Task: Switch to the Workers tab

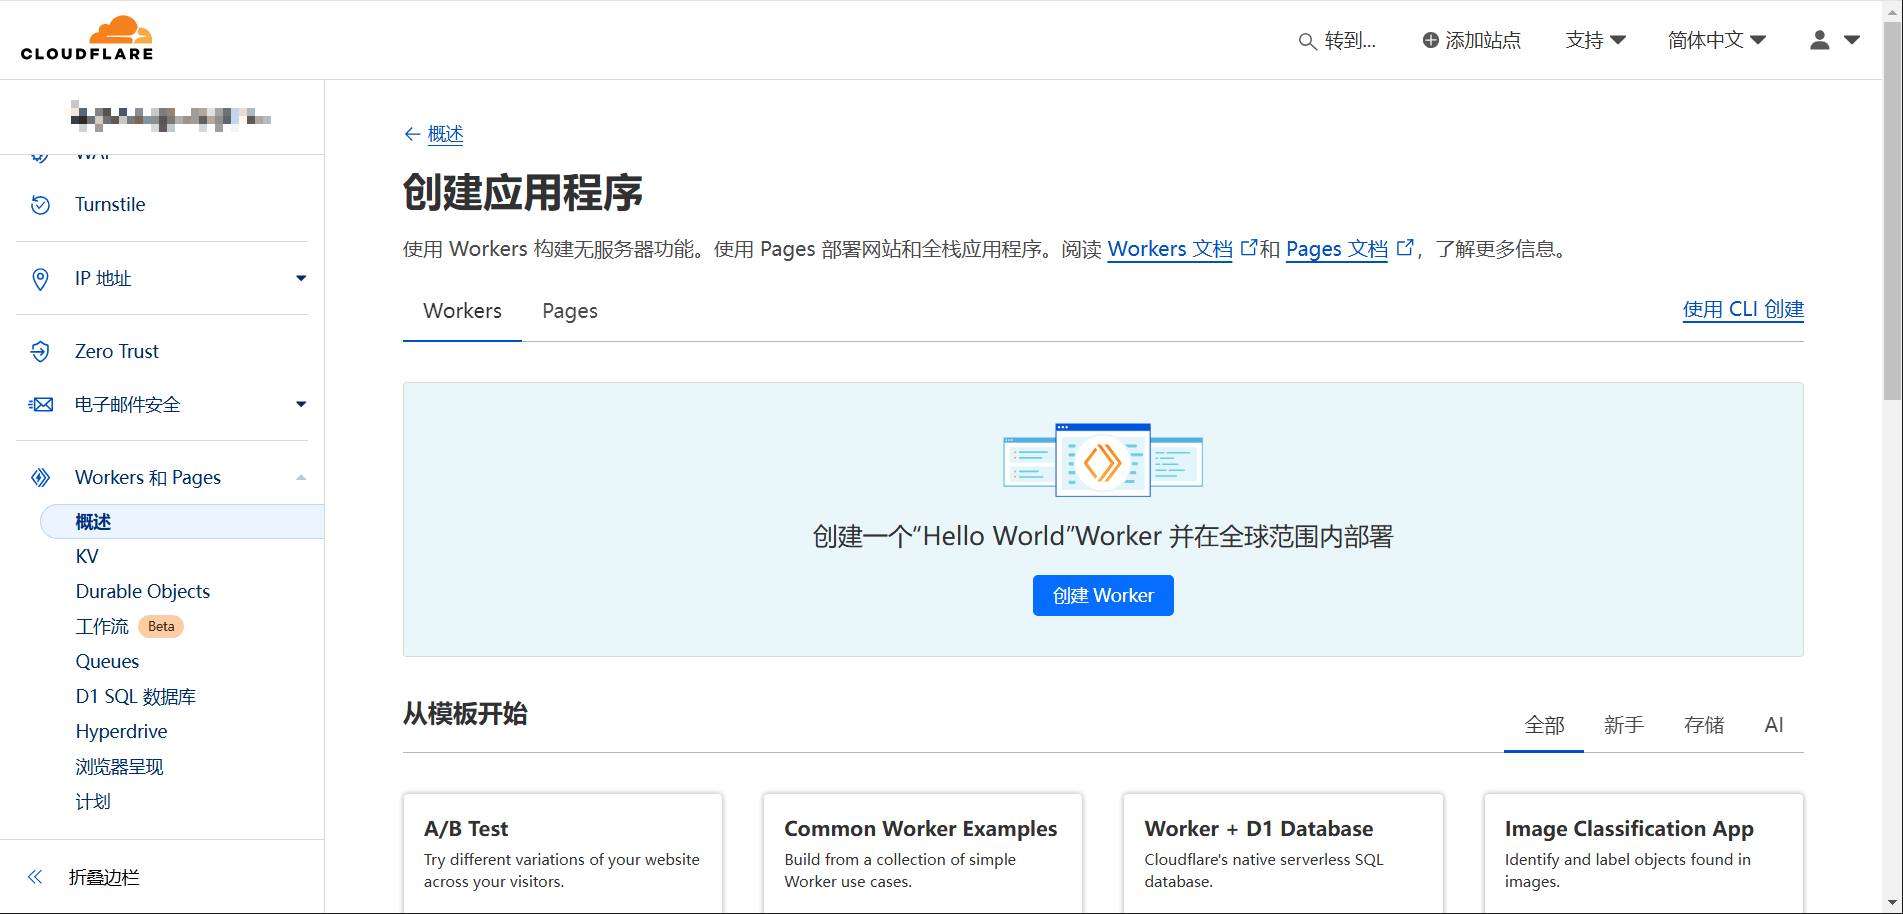Action: (462, 311)
